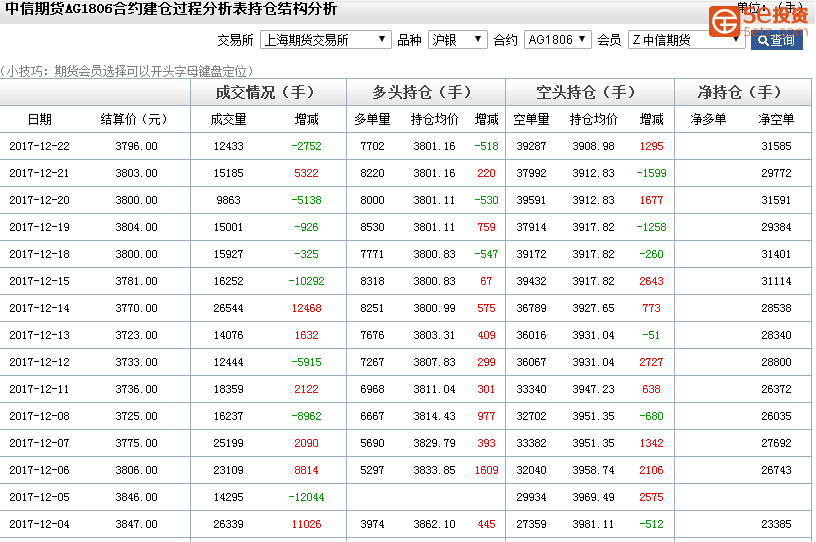
Task: Click the 多单量 column header
Action: click(372, 119)
